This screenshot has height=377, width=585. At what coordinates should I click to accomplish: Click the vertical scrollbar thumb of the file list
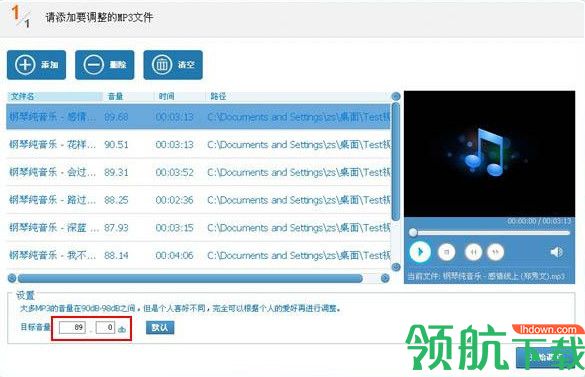[396, 161]
